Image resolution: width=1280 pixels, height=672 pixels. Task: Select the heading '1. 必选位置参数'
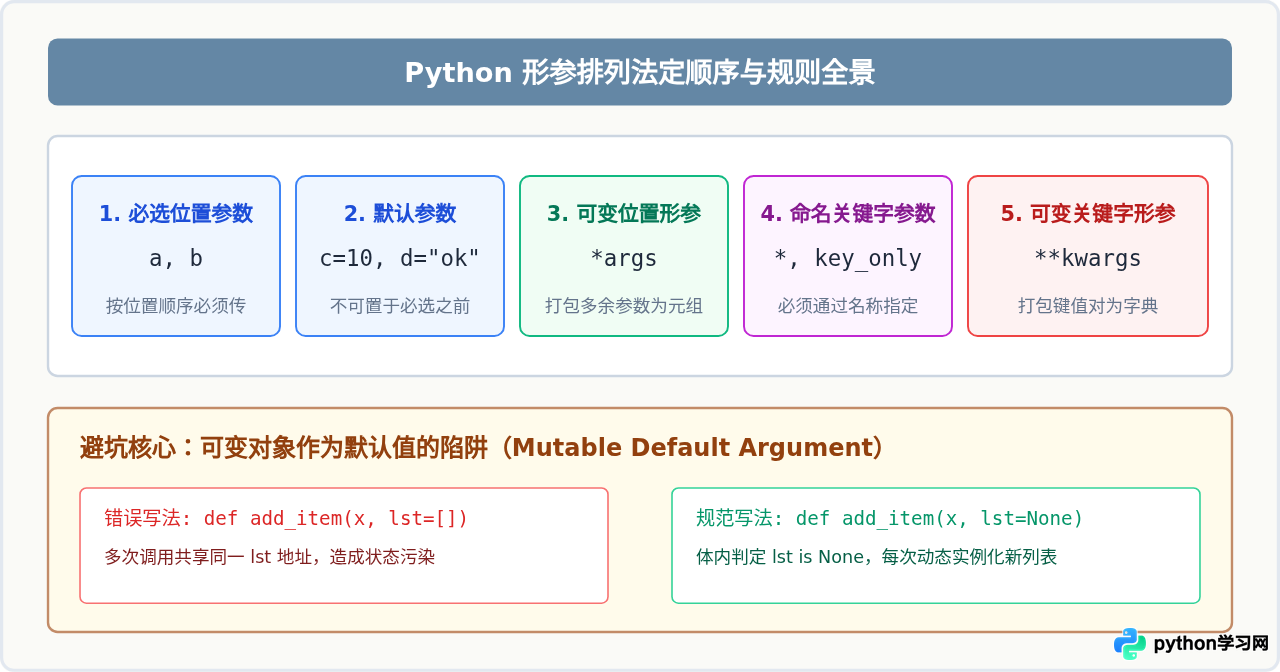click(x=176, y=213)
